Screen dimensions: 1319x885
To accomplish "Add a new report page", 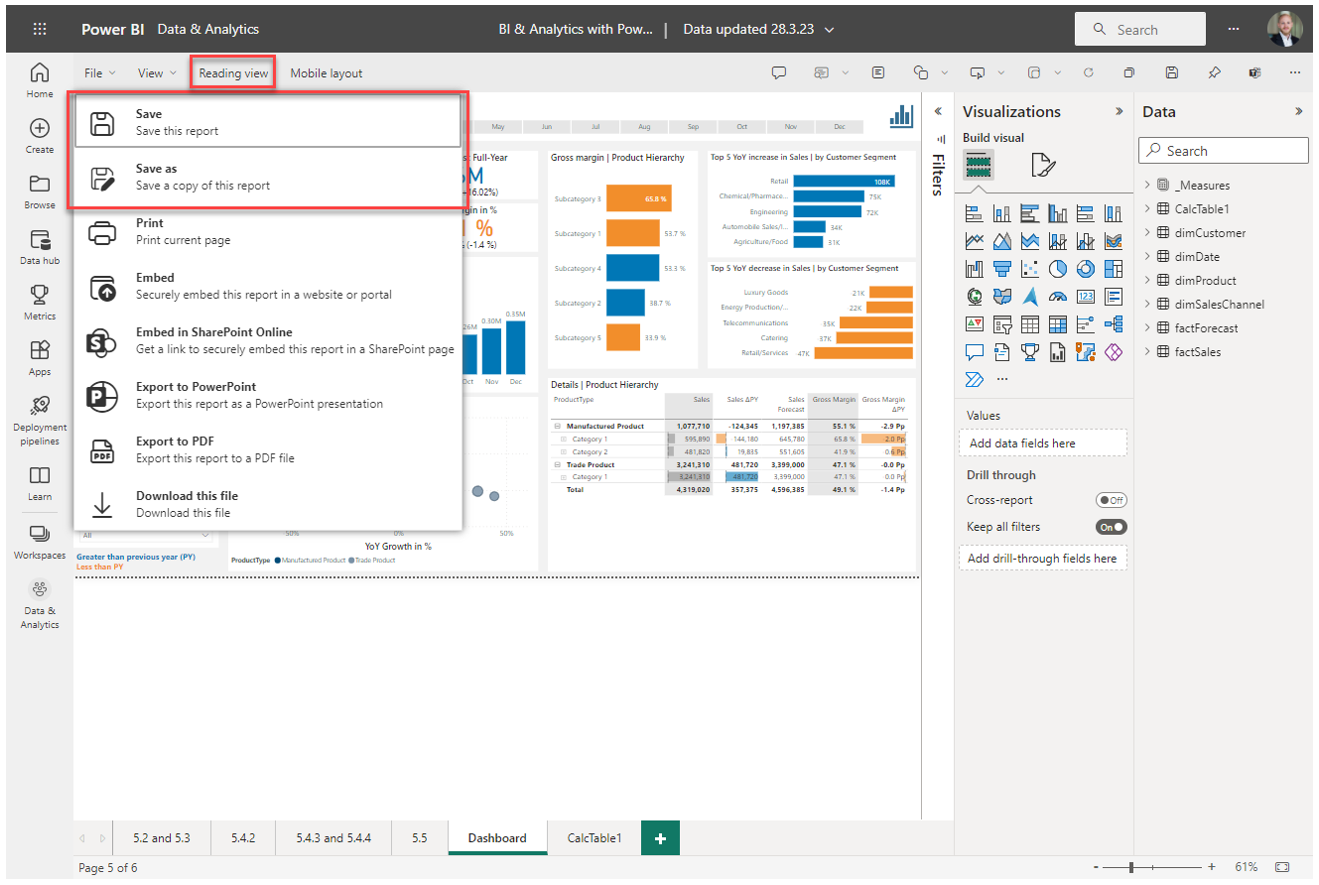I will (x=660, y=838).
